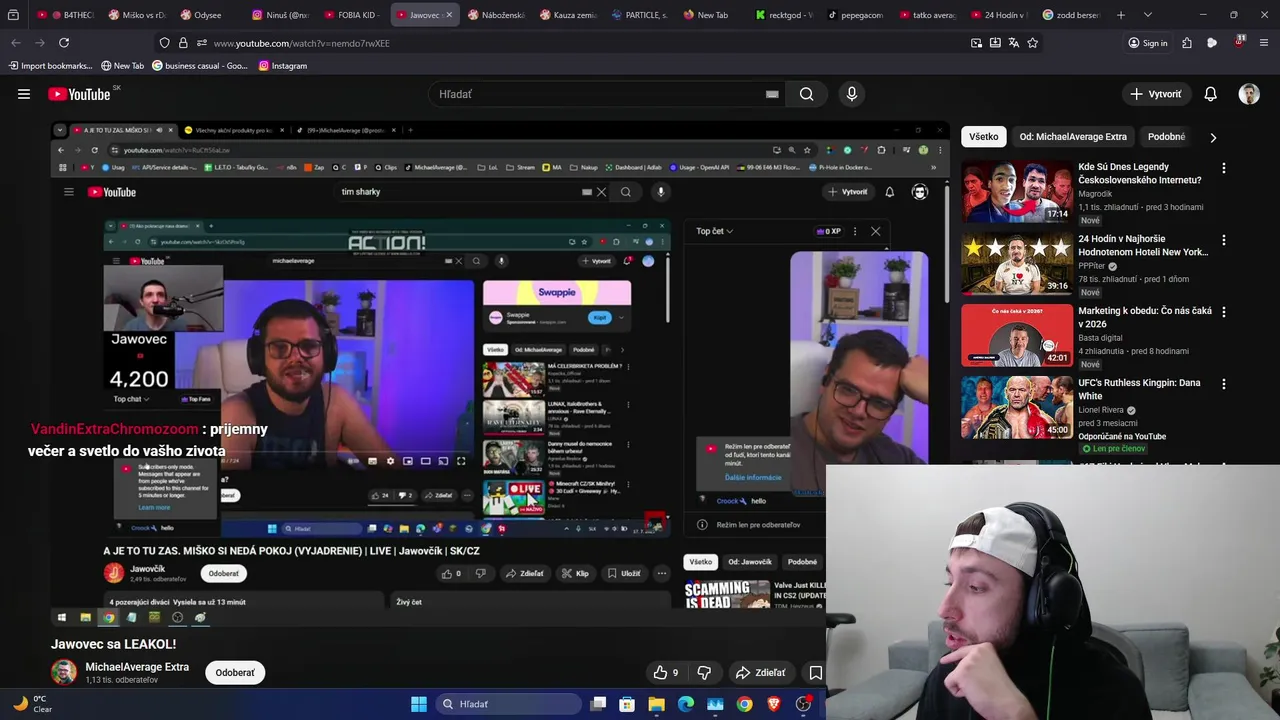The width and height of the screenshot is (1280, 720).
Task: Open the Kde Sú Dnes Legendy thumbnail
Action: pyautogui.click(x=1017, y=191)
